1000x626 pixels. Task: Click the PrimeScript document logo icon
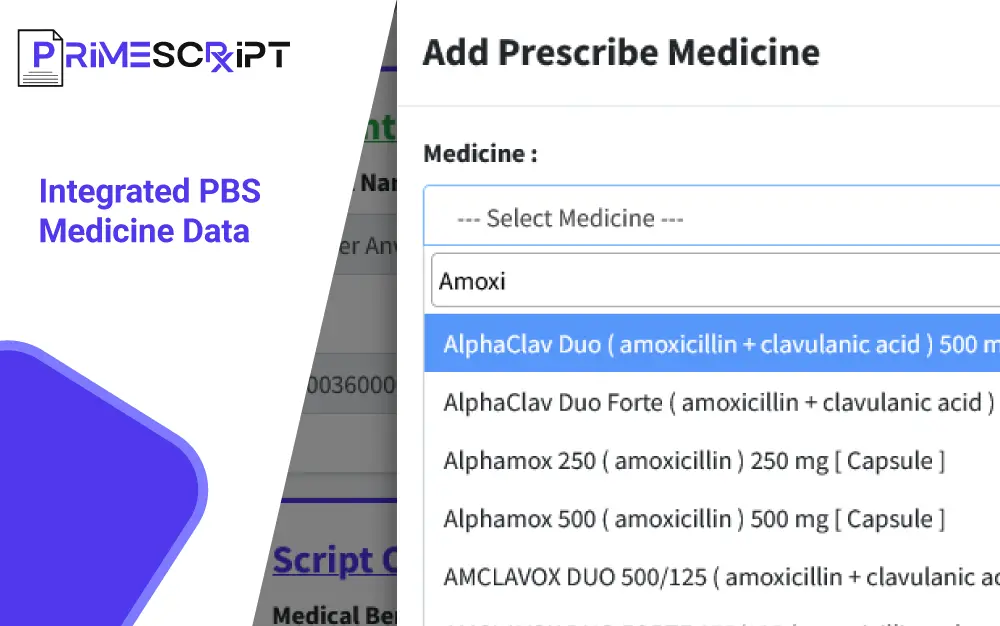pos(40,57)
